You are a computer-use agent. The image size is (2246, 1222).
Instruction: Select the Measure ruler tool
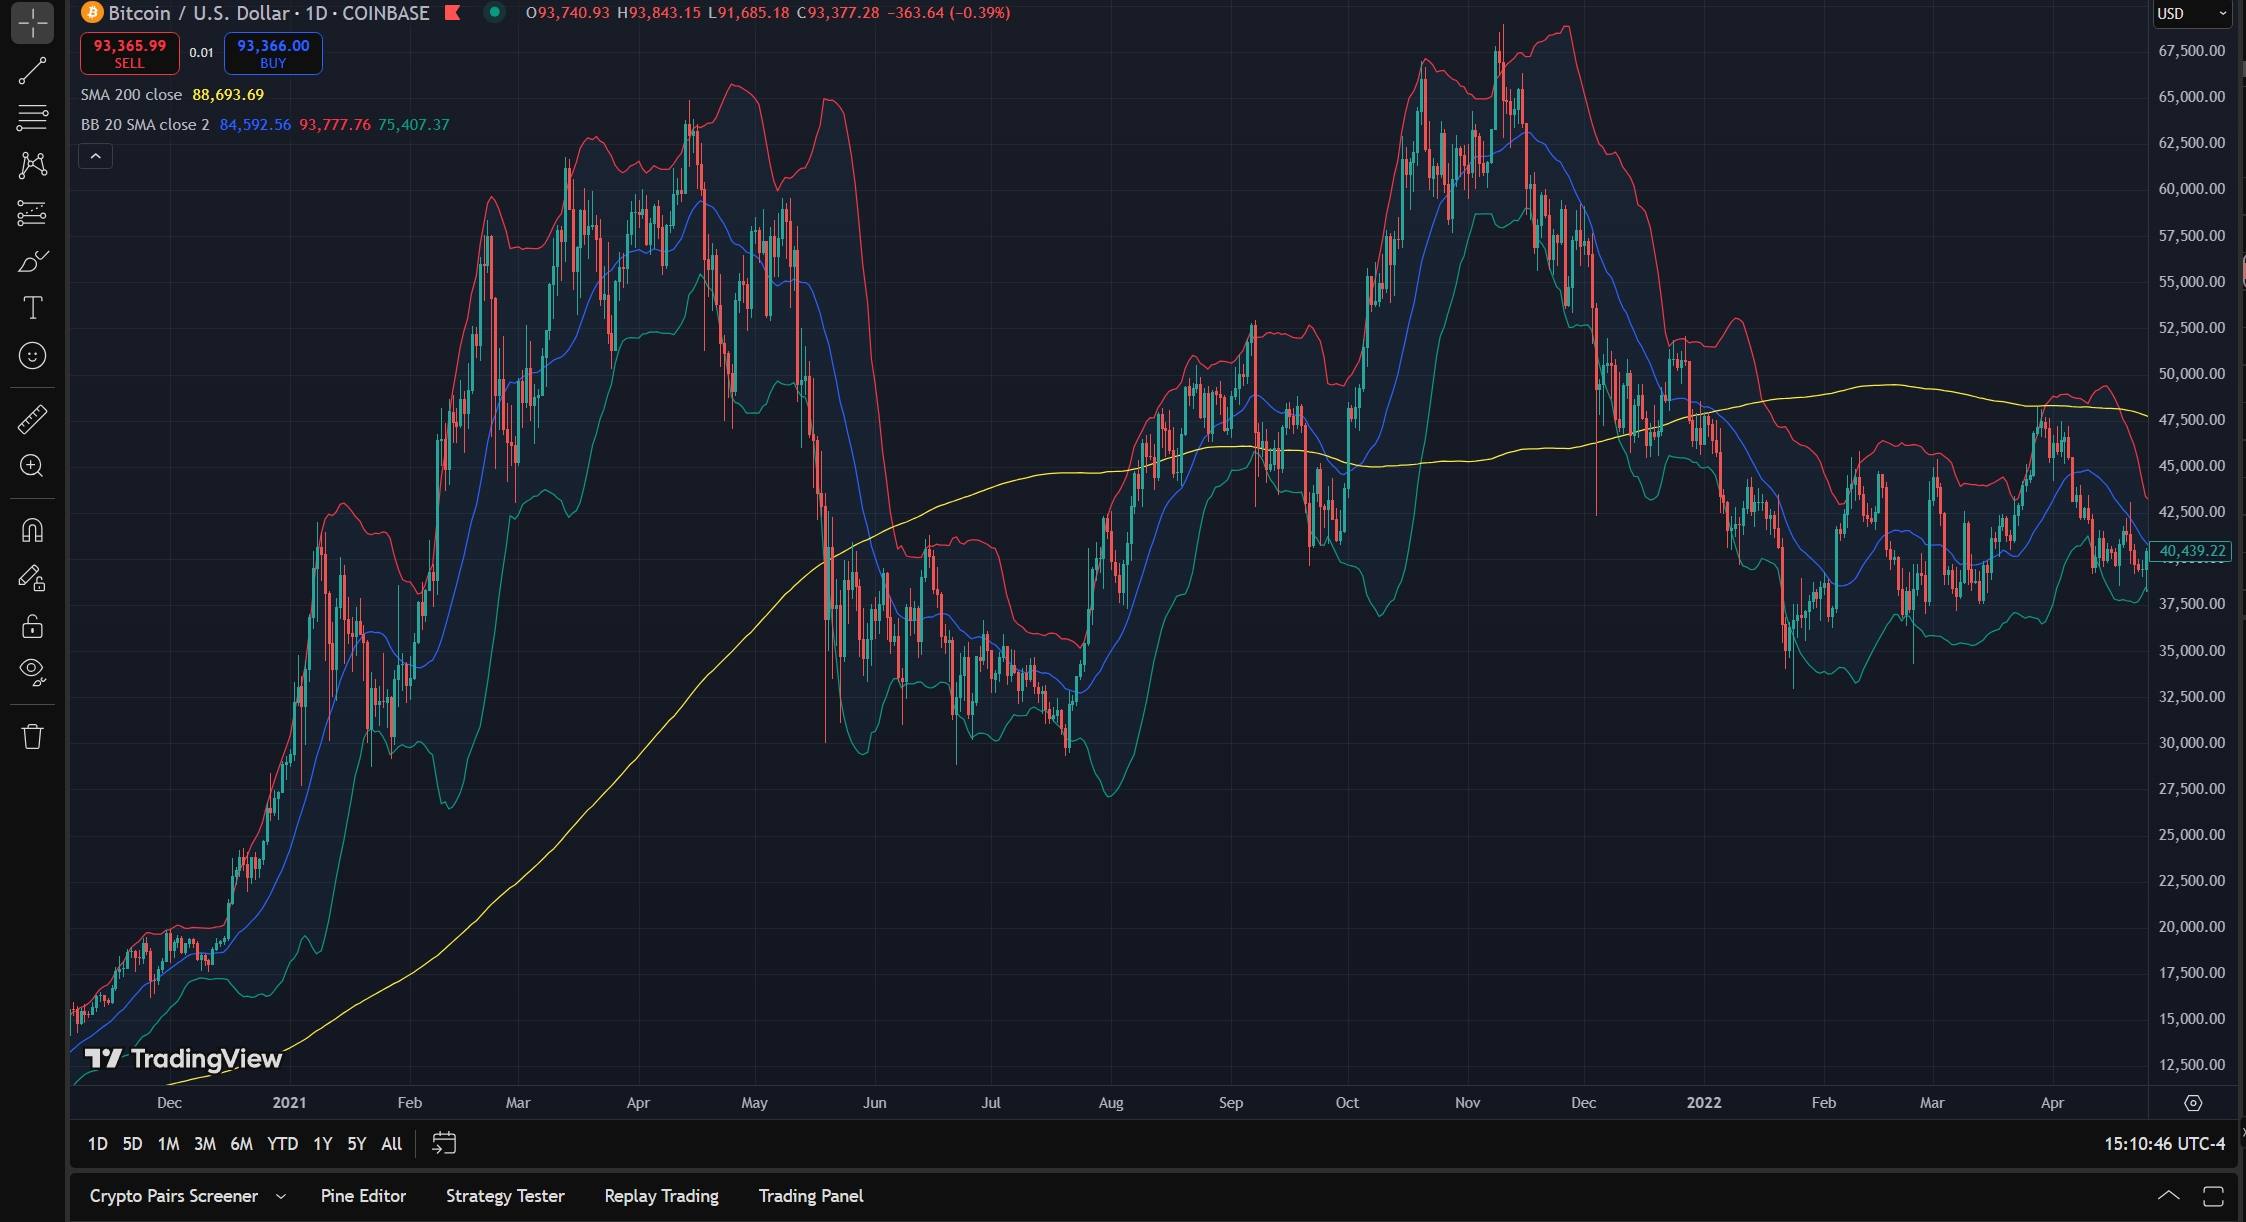pyautogui.click(x=32, y=419)
